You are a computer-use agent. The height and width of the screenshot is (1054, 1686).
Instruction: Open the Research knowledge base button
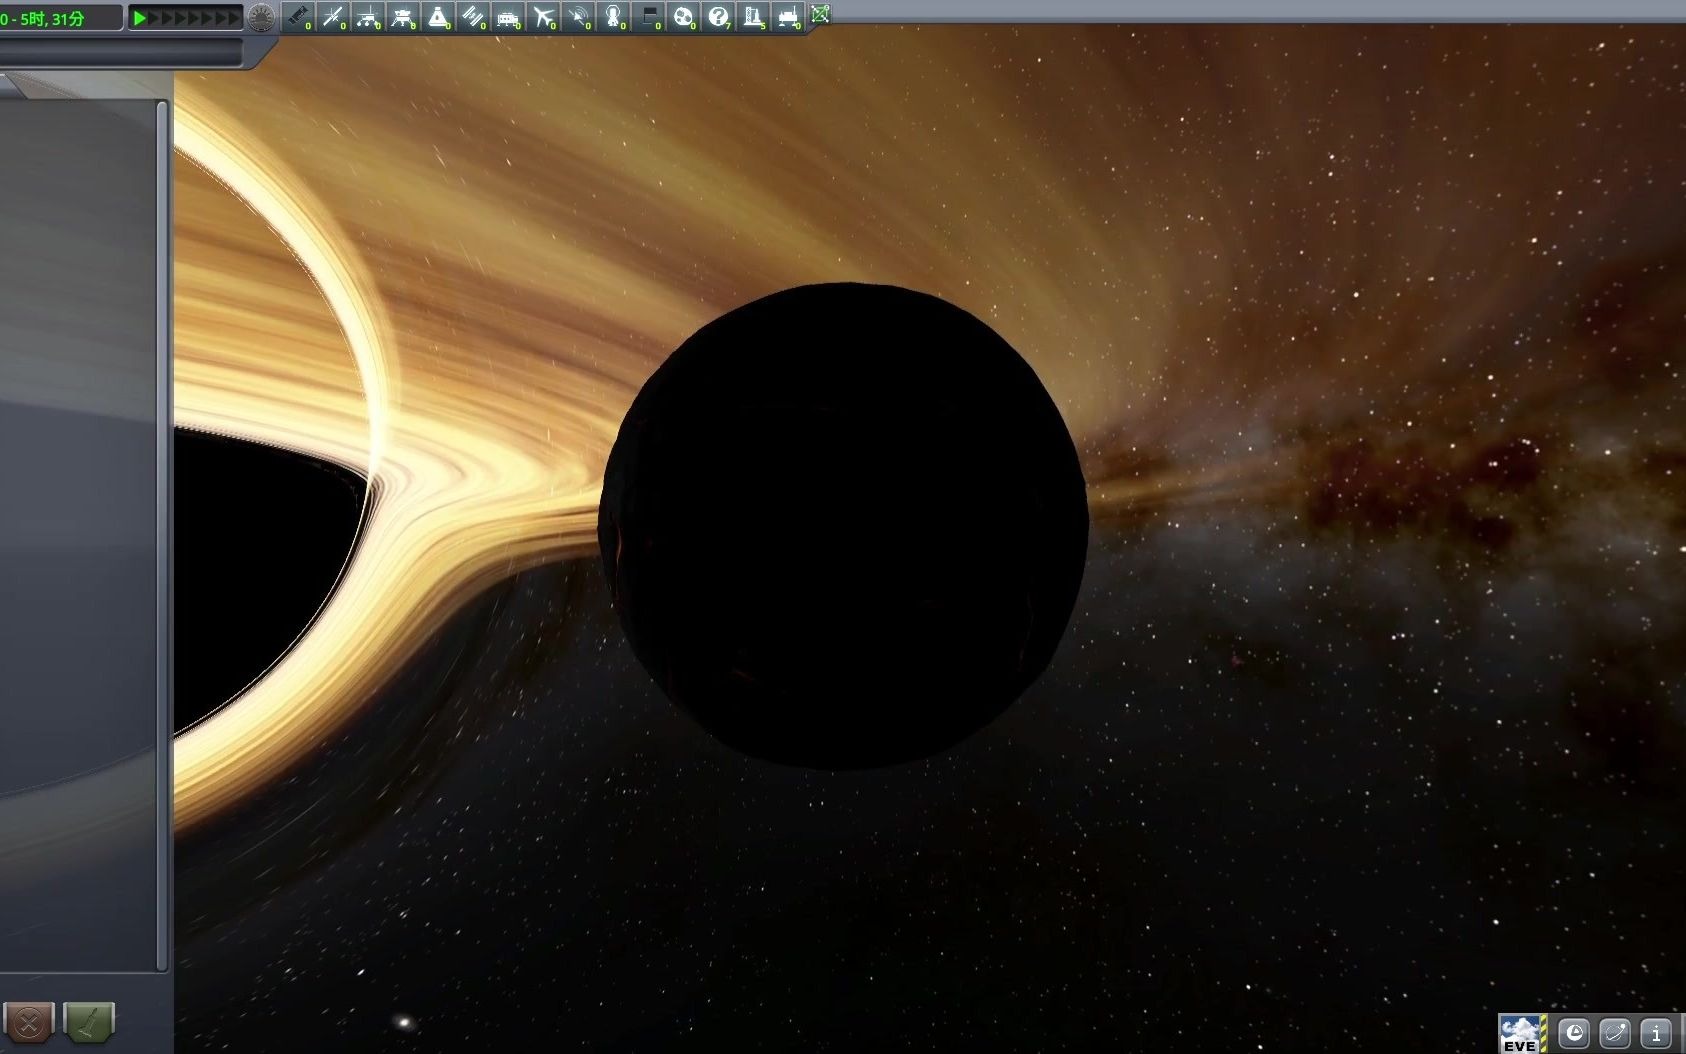[1574, 1033]
